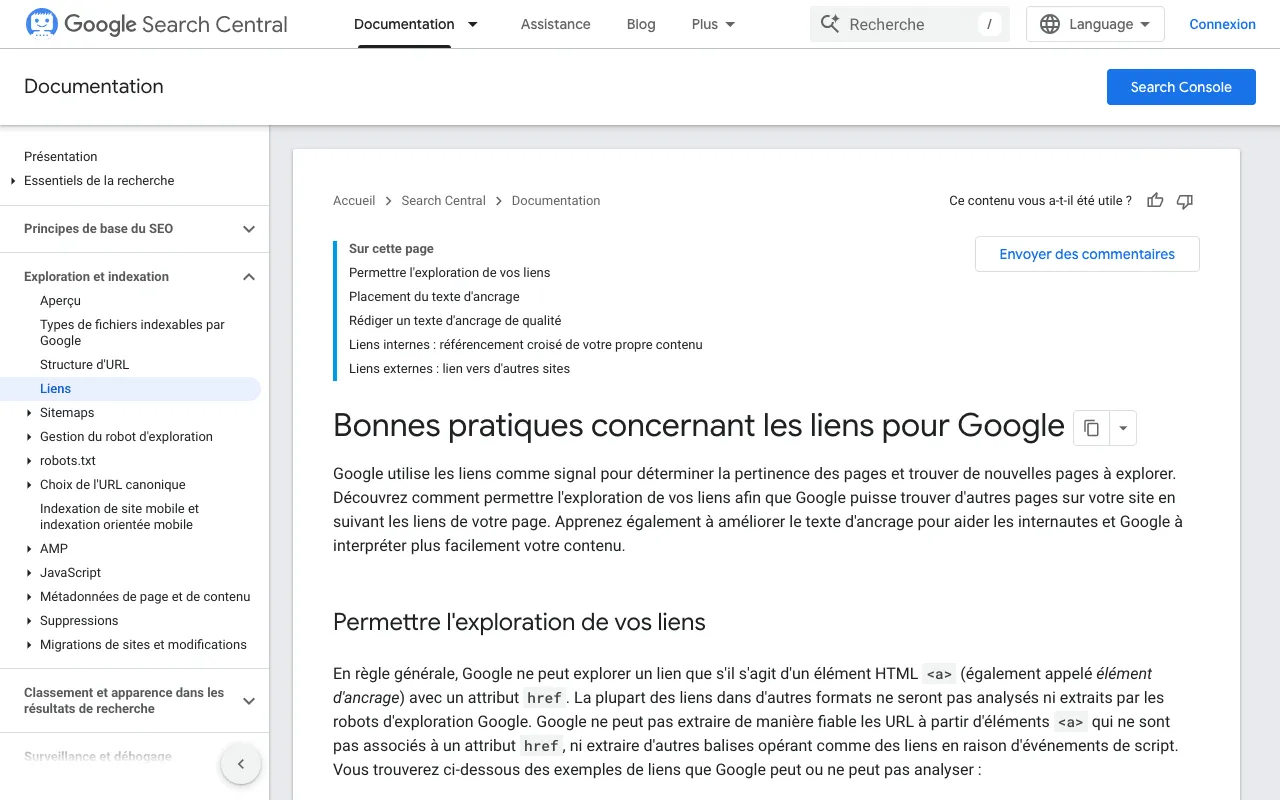Jump to Liens externes section link
The height and width of the screenshot is (800, 1280).
(x=459, y=369)
